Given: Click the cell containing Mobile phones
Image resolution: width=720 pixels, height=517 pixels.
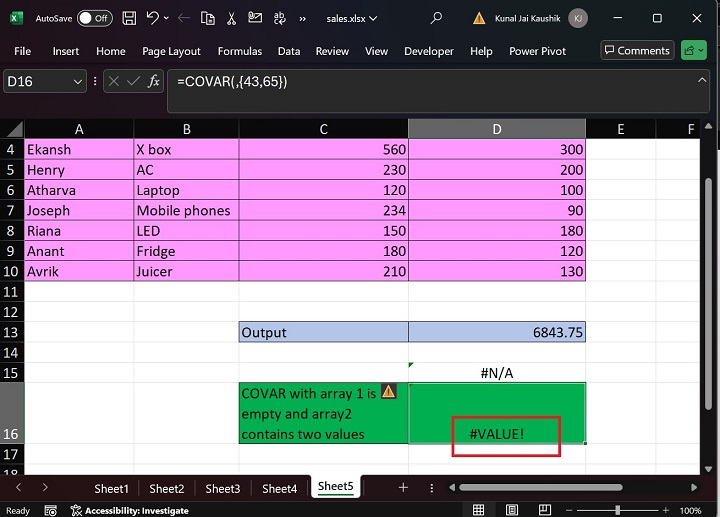Looking at the screenshot, I should [186, 210].
